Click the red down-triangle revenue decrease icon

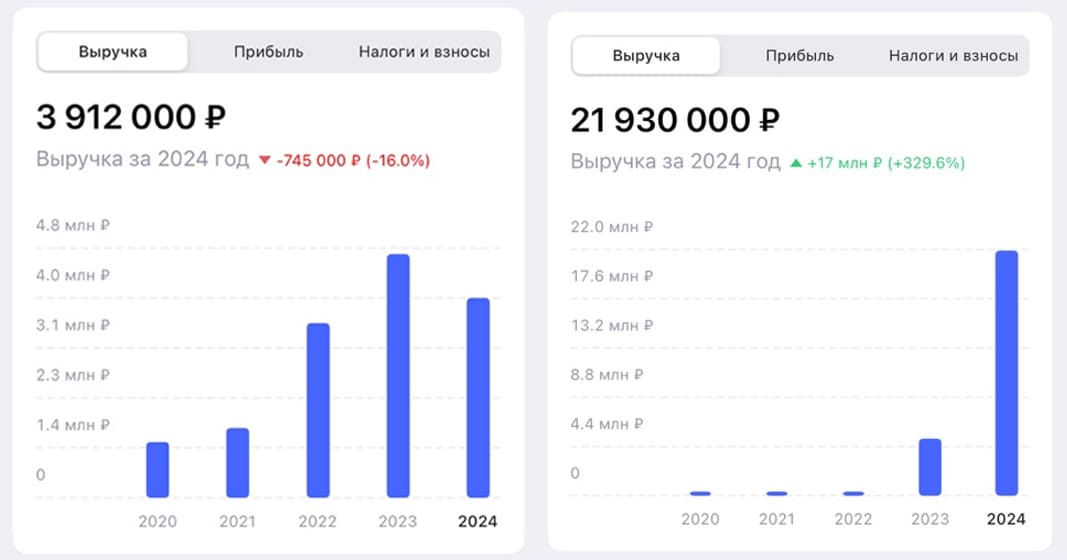pos(264,161)
